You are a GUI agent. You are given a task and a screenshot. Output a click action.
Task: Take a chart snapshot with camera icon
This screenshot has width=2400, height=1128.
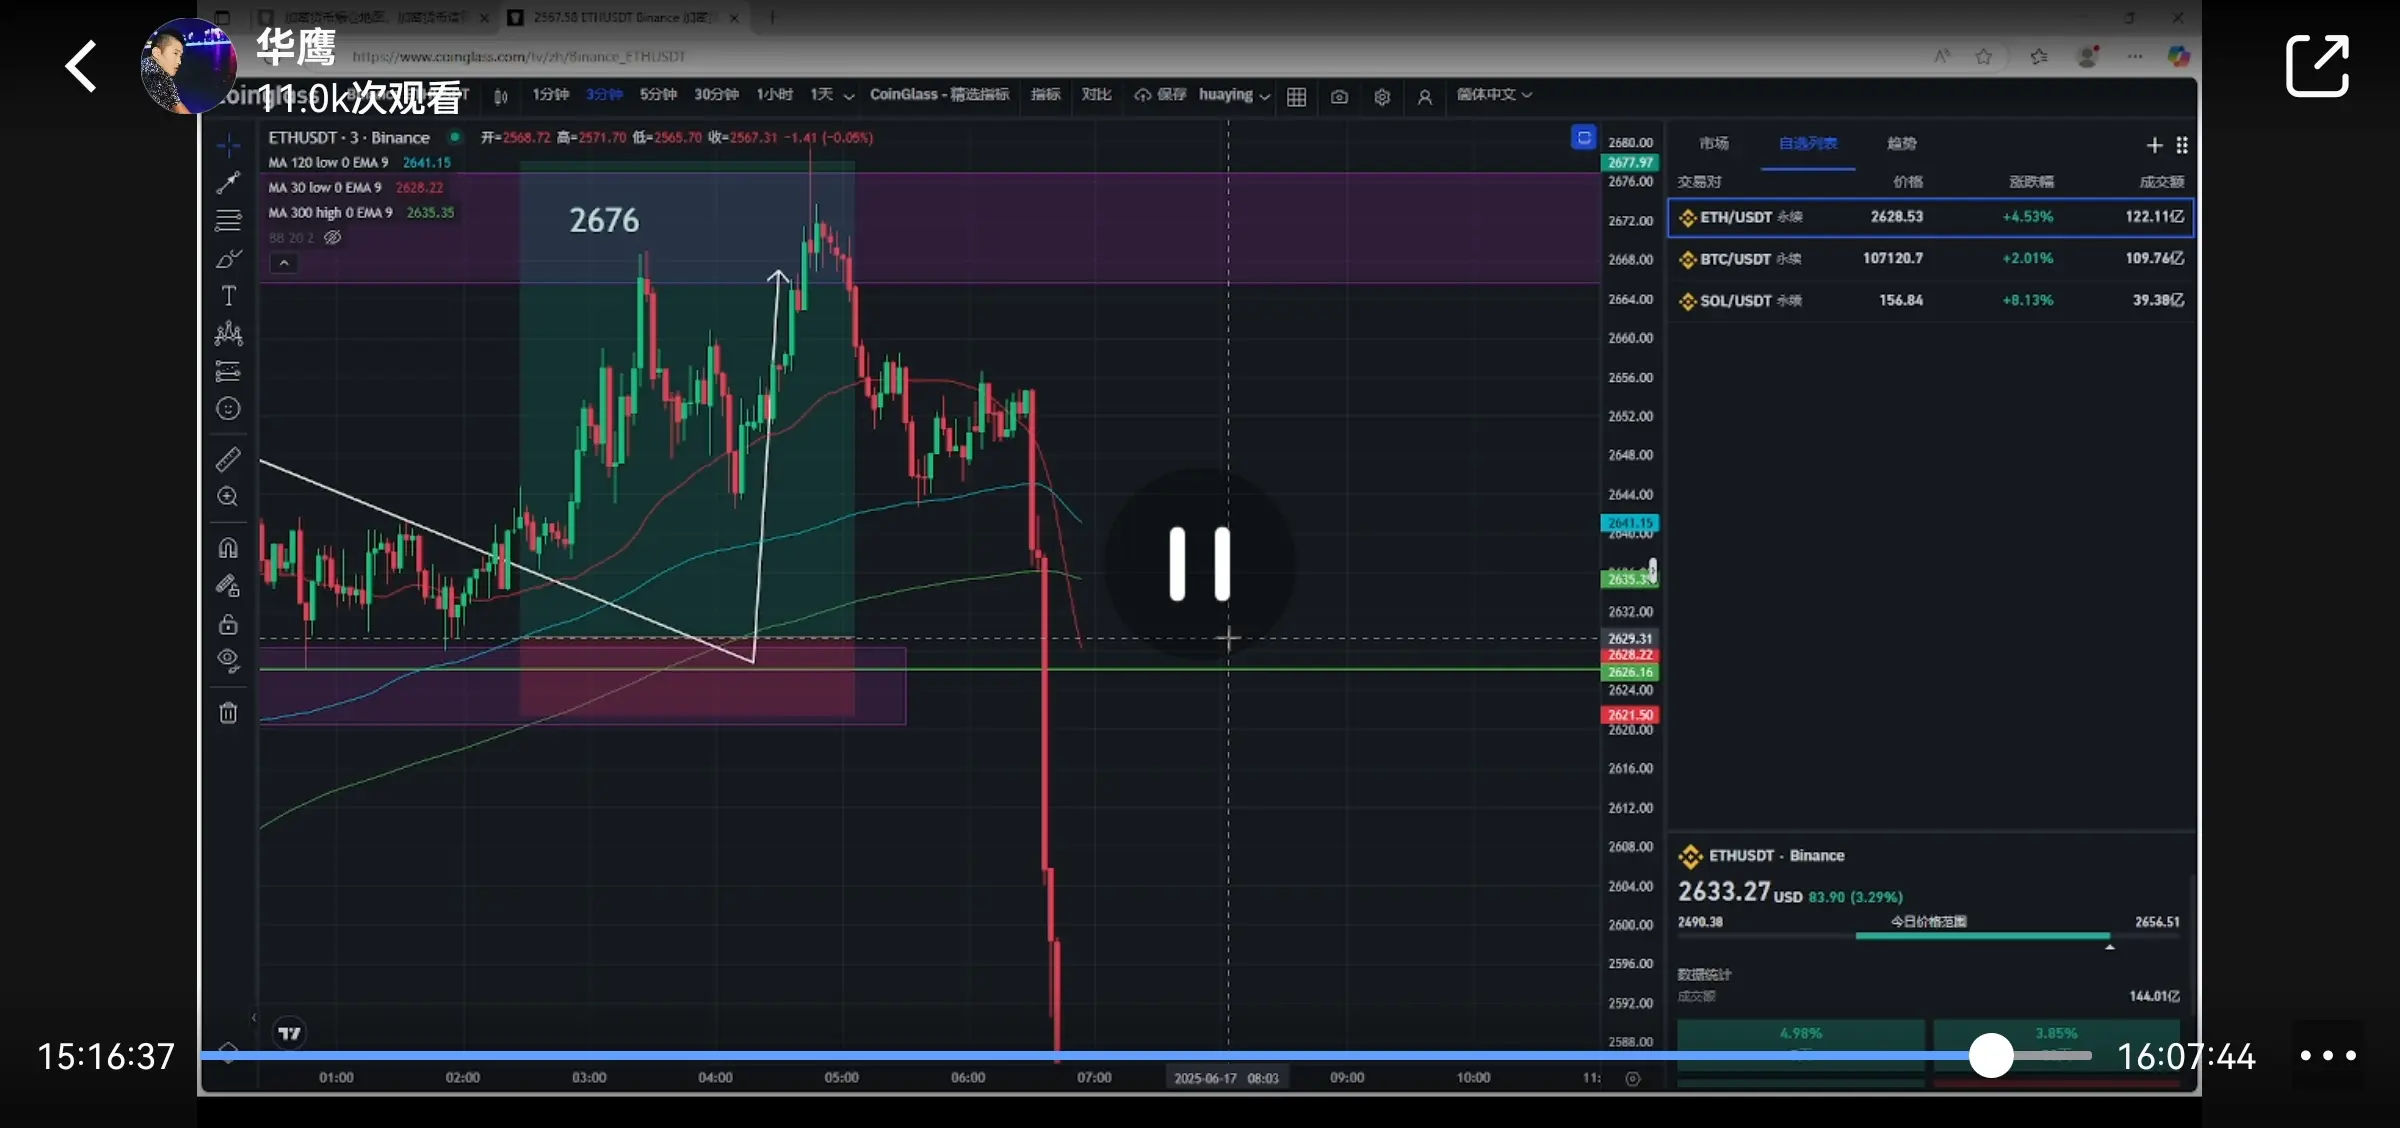1339,96
